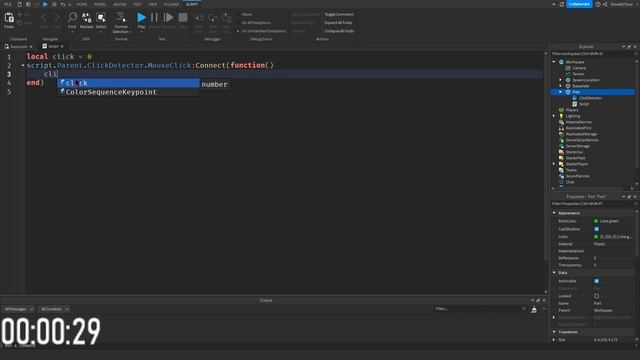Click the BrickColor Lime green swatch

(x=596, y=221)
